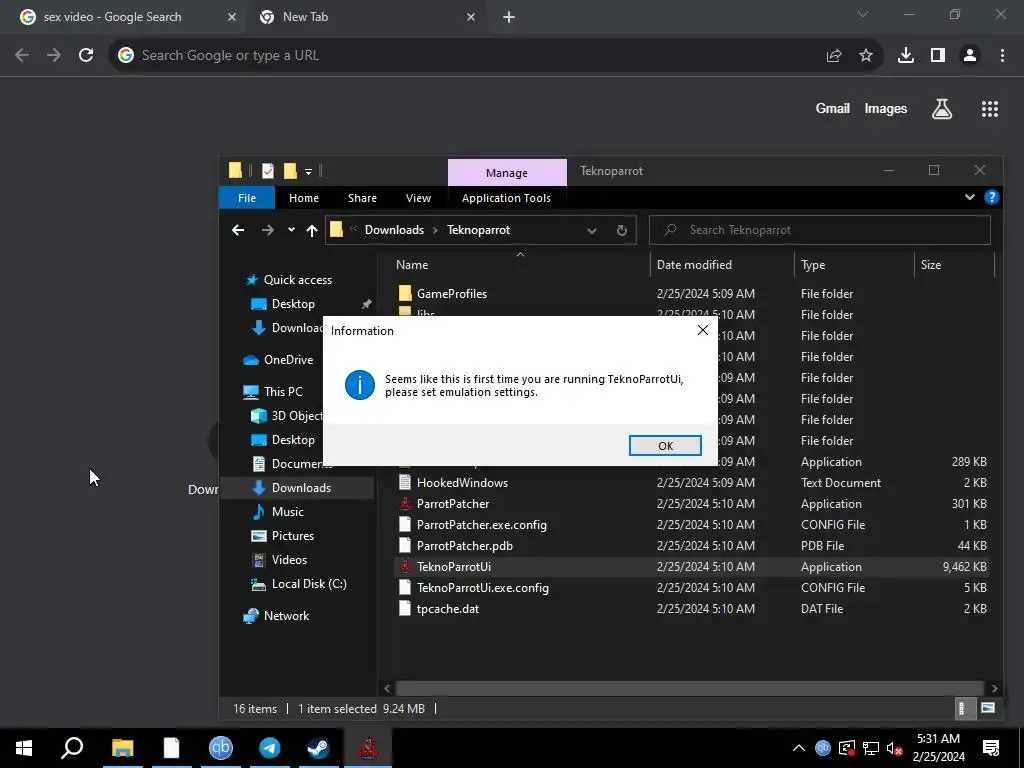Open a new Chrome tab
Image resolution: width=1024 pixels, height=768 pixels.
pos(509,18)
